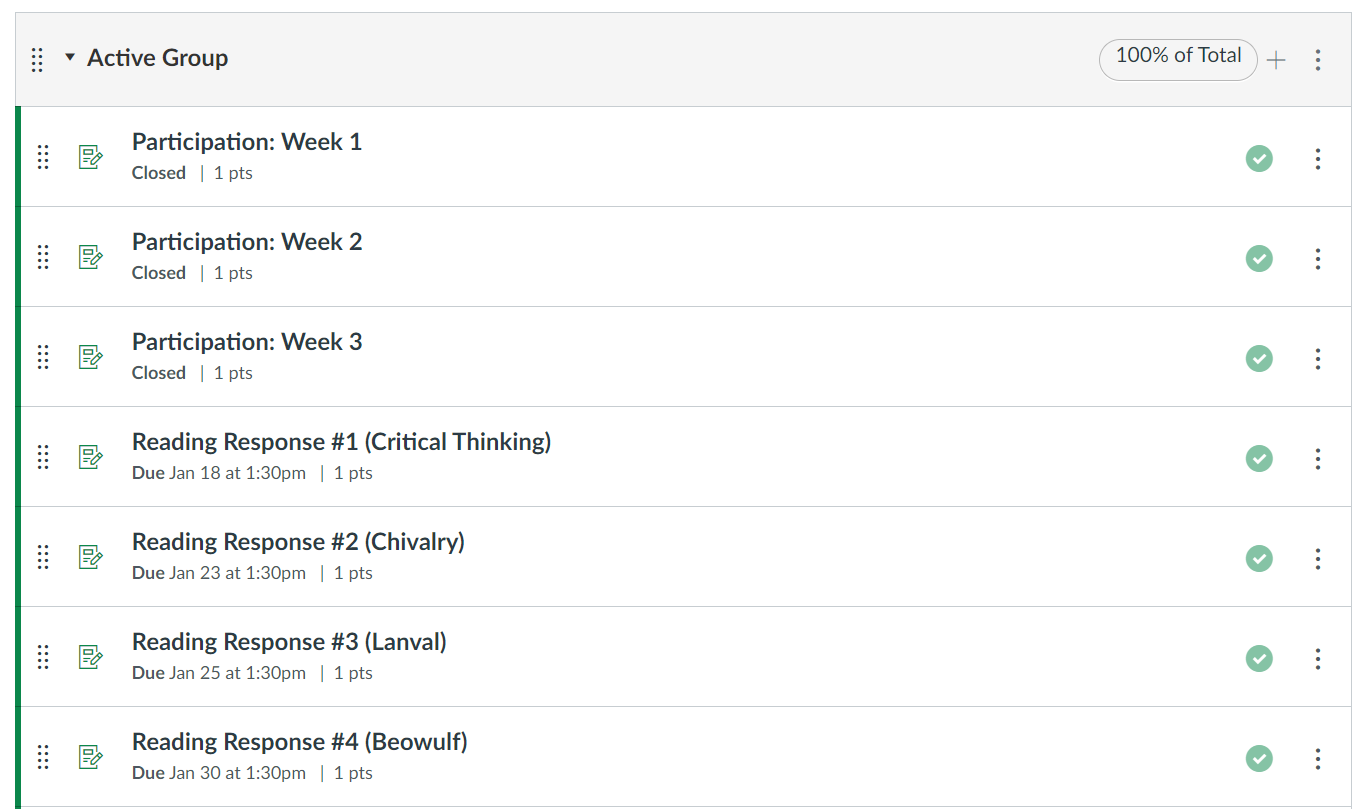Screen dimensions: 1358x809
Task: Toggle published checkmark for Reading Response #4 (Beowulf)
Action: (x=1259, y=758)
